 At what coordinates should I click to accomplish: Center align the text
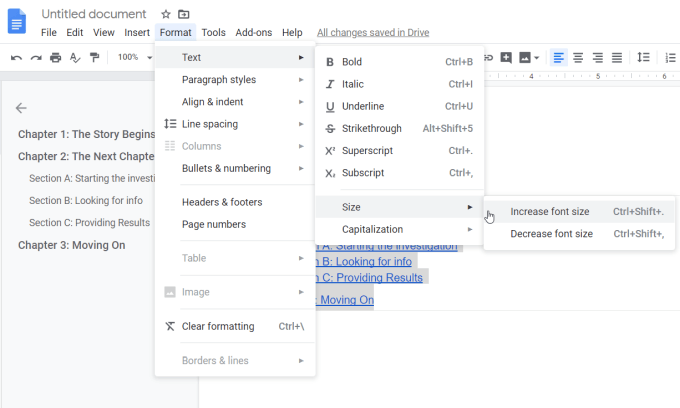578,57
